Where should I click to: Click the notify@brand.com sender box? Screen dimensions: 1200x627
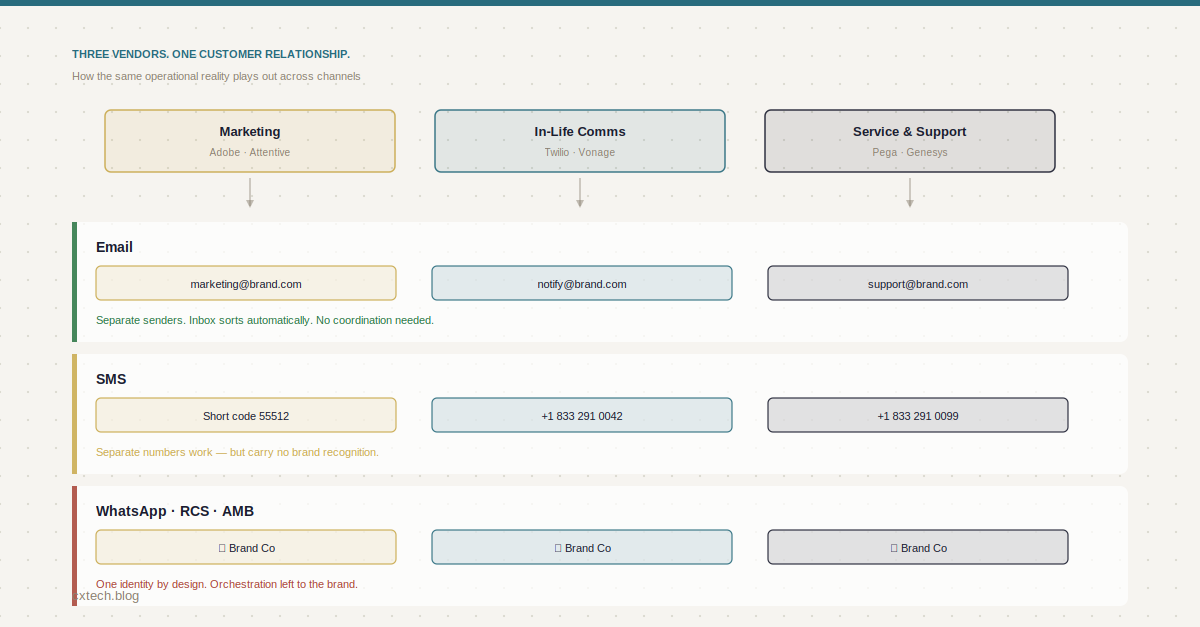[x=582, y=283]
